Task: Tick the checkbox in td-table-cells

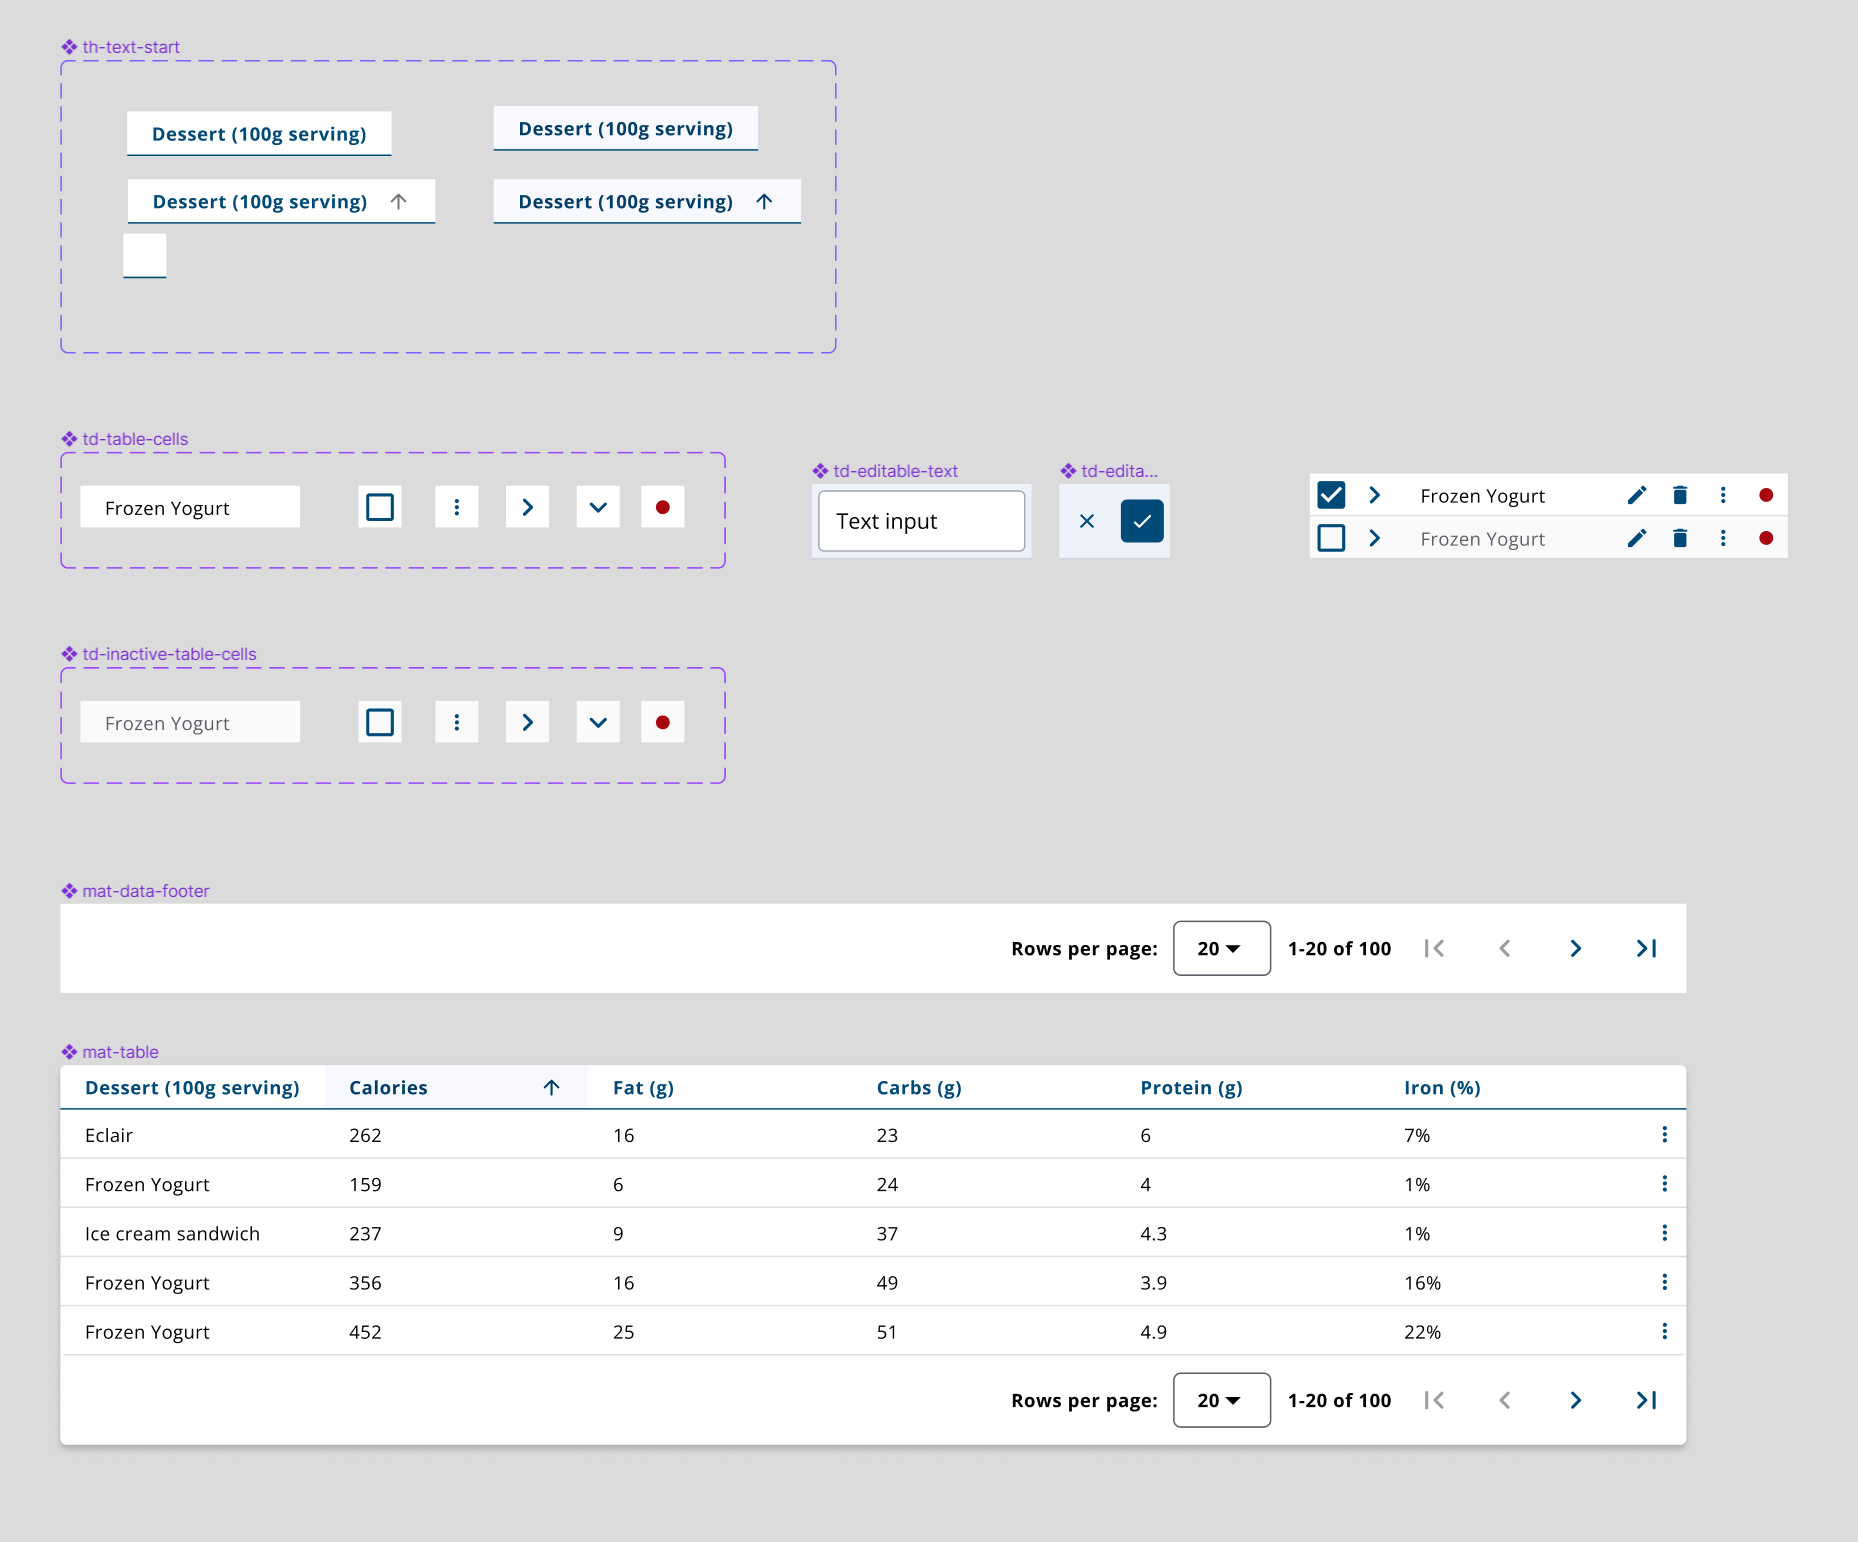Action: 380,507
